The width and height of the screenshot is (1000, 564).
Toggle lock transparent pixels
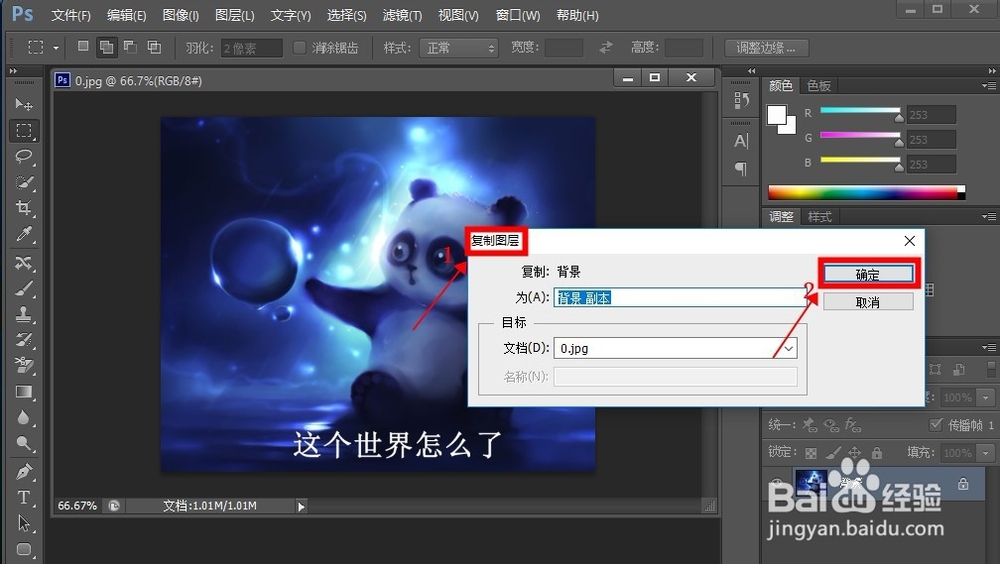tap(811, 453)
